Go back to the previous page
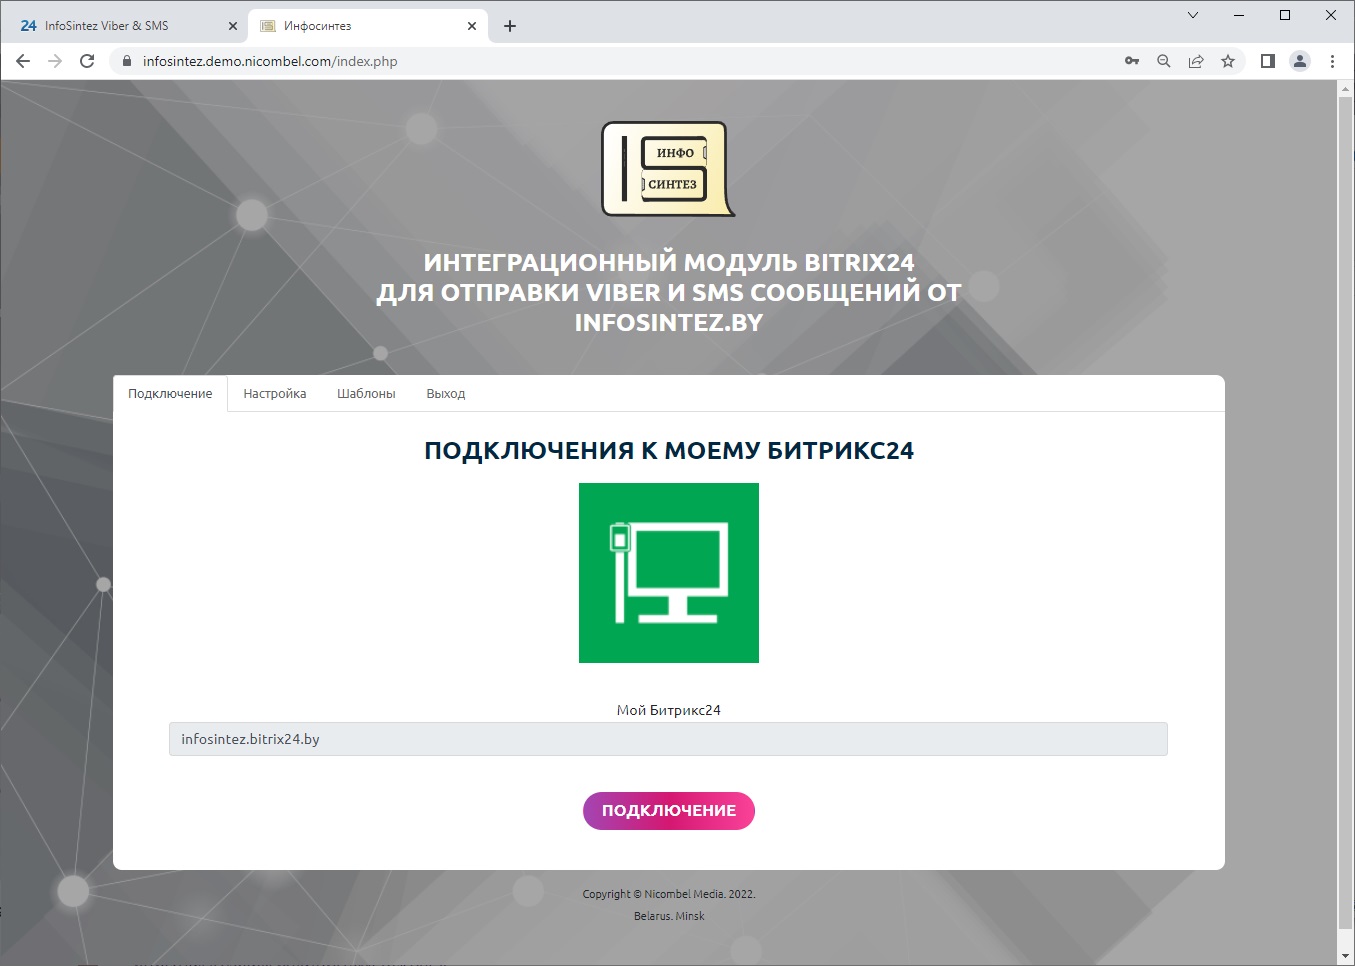1355x966 pixels. tap(23, 61)
